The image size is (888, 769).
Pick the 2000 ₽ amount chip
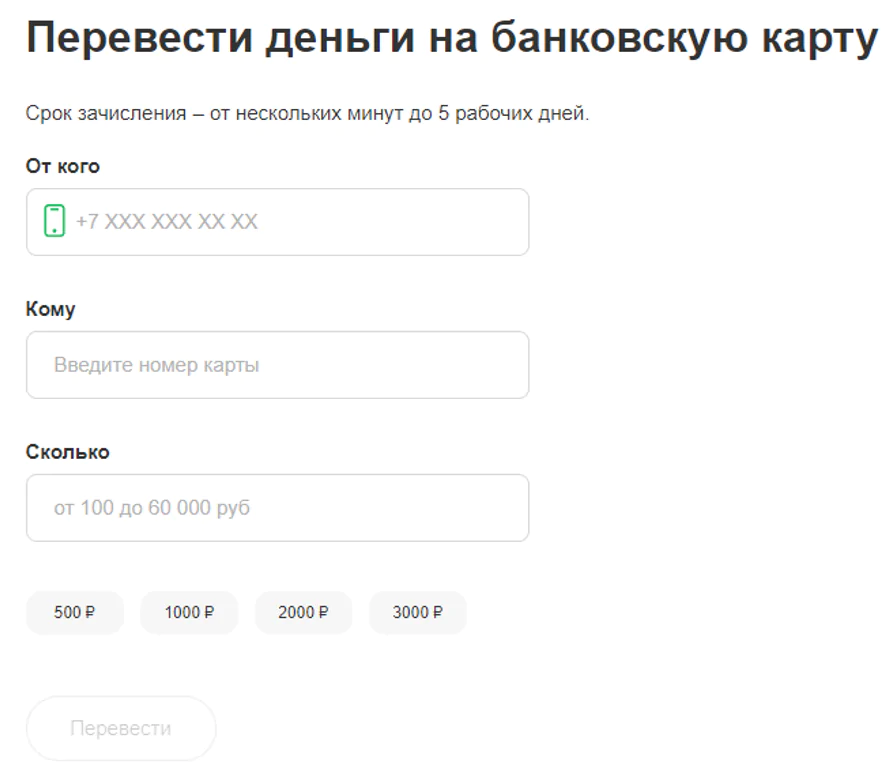tap(303, 613)
